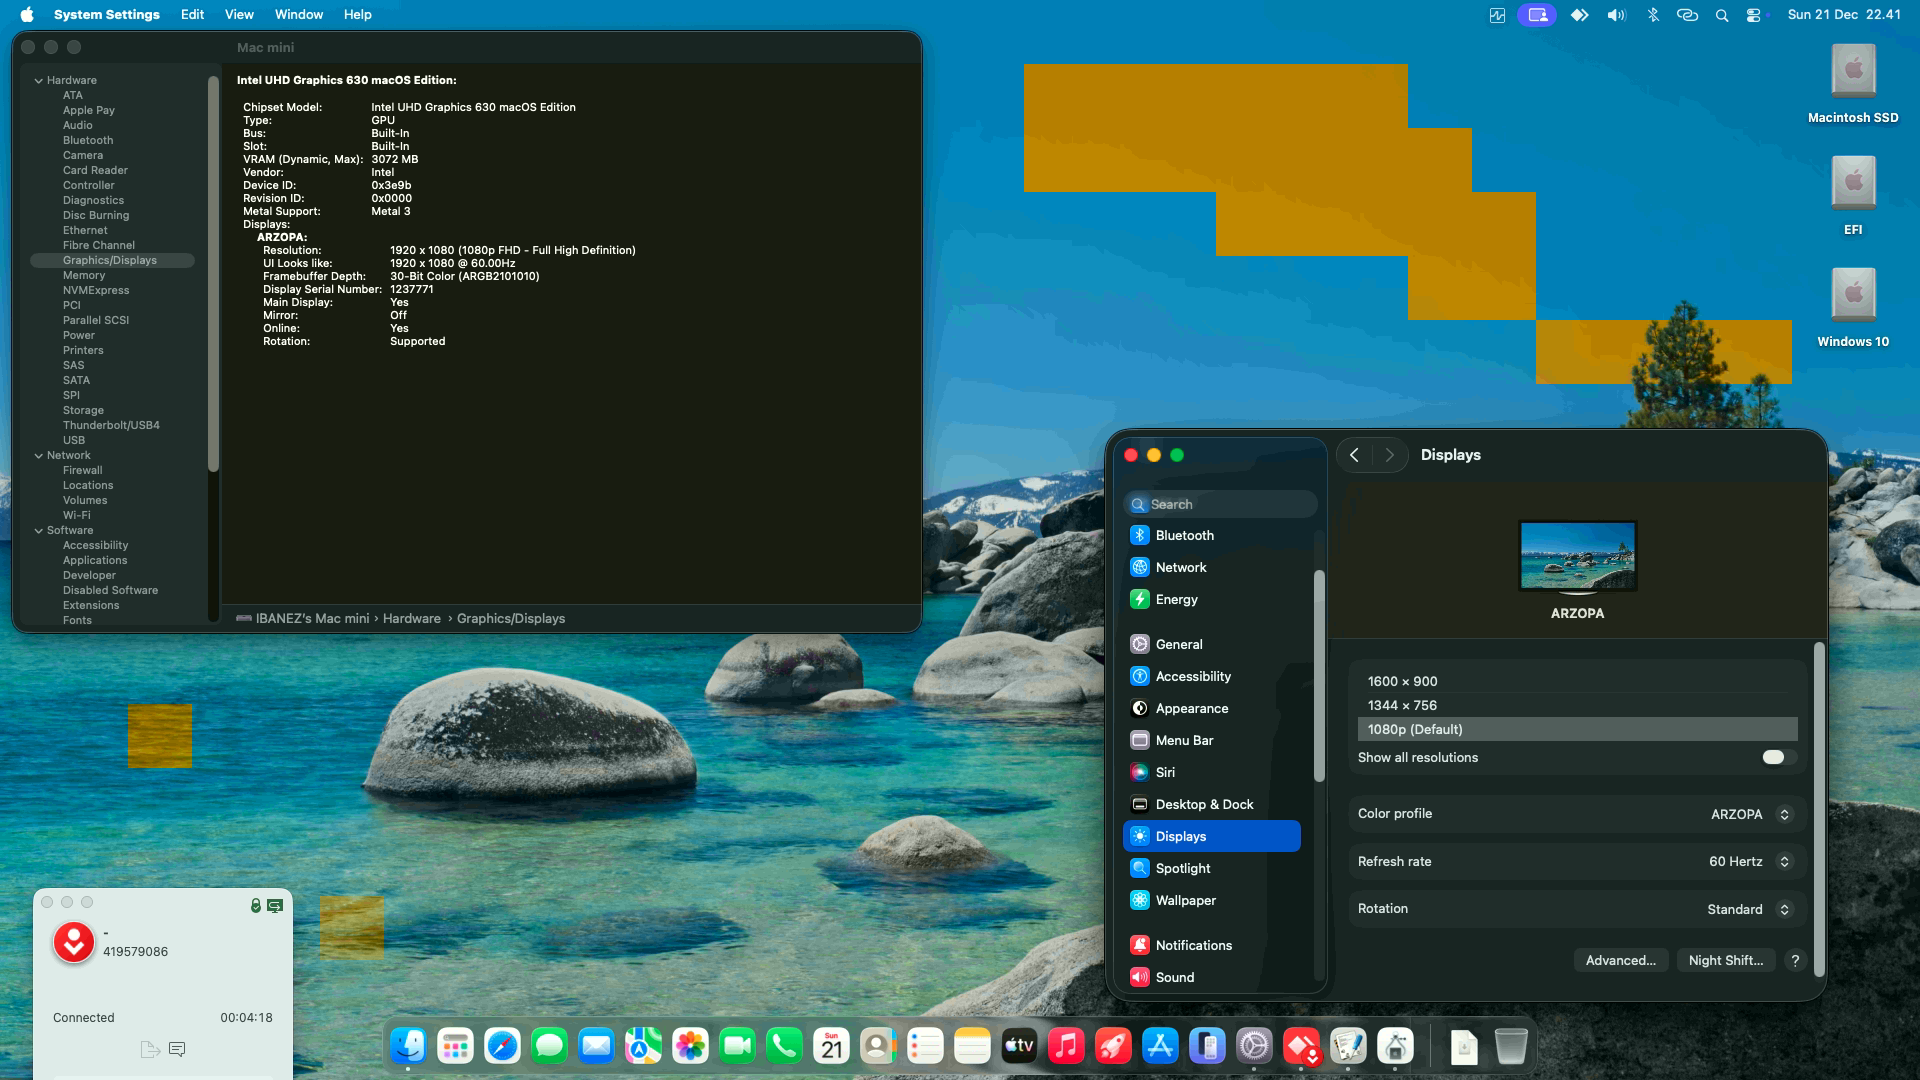The height and width of the screenshot is (1080, 1920).
Task: Open the Window menu
Action: (299, 15)
